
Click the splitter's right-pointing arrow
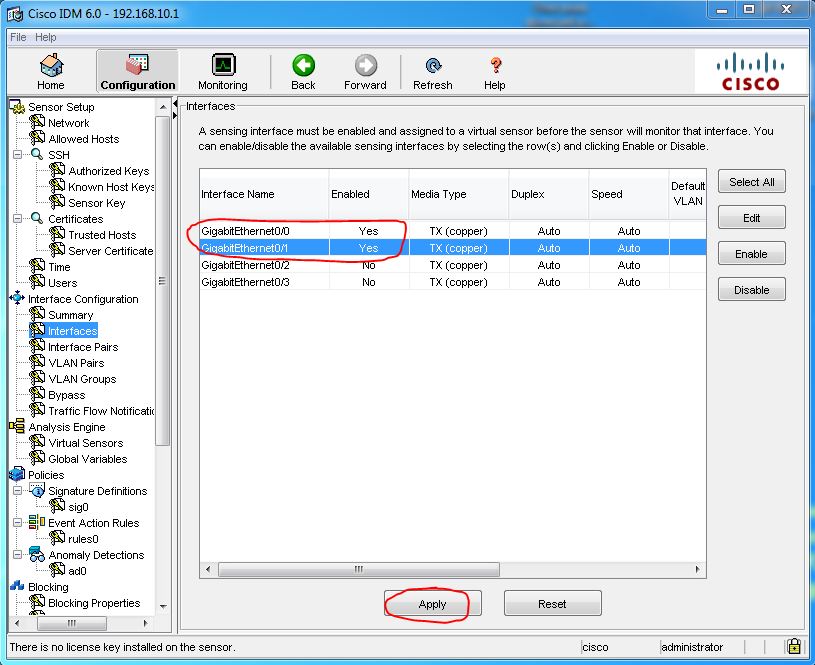tap(175, 115)
